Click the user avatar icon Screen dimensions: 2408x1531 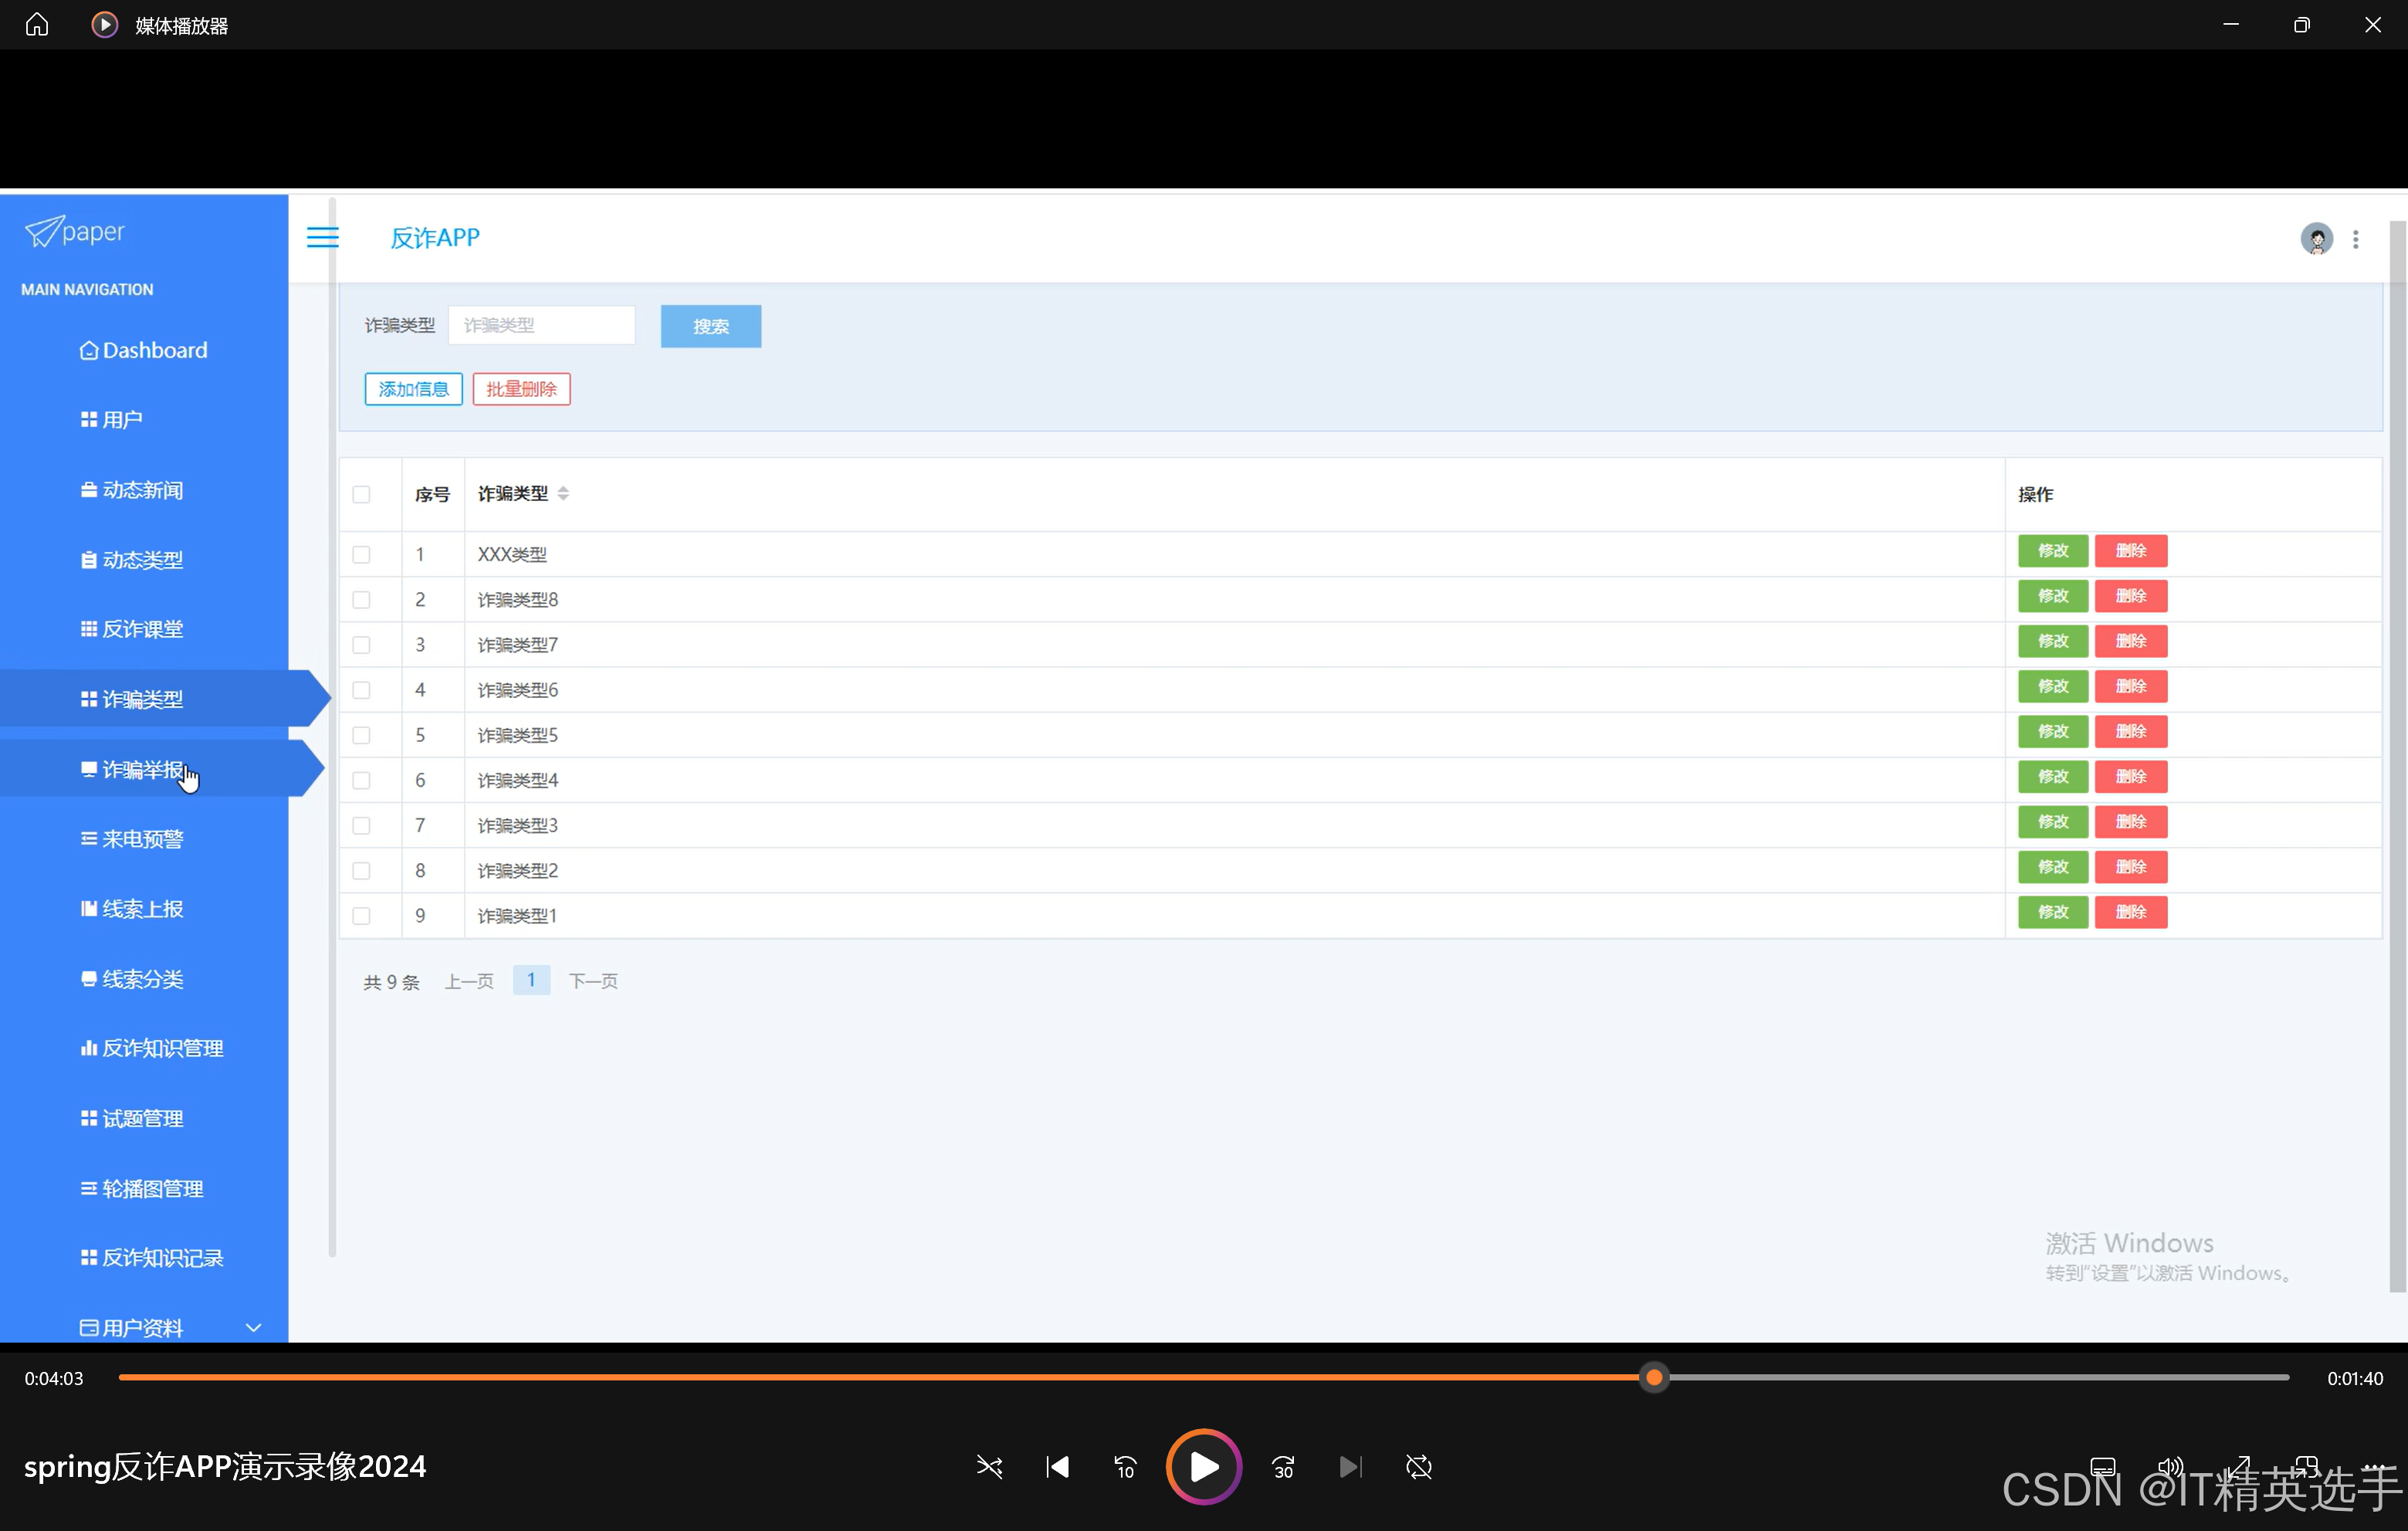2316,239
